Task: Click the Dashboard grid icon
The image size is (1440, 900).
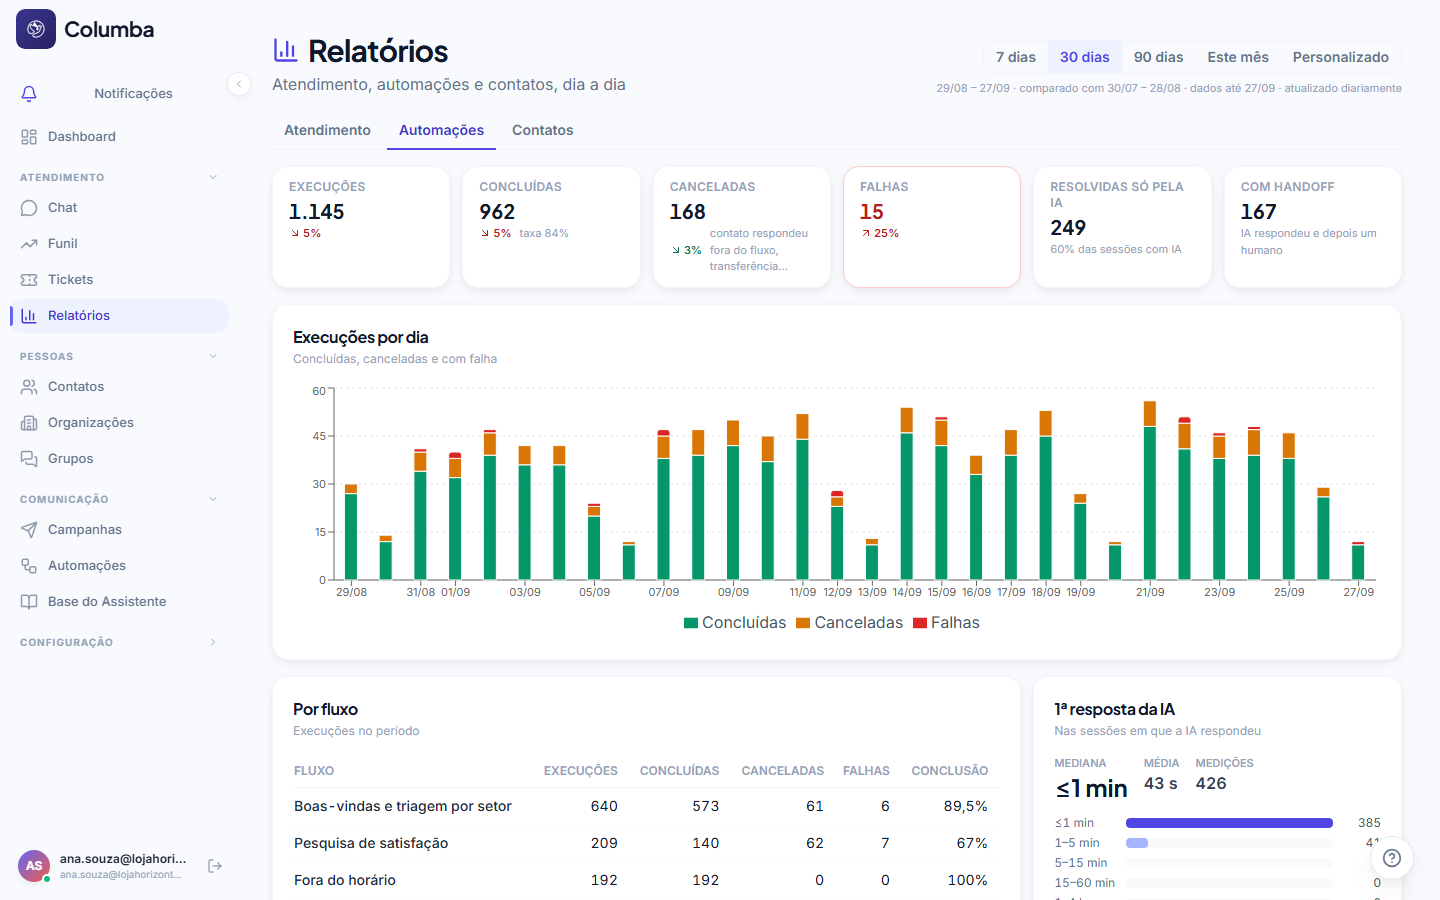Action: 29,137
